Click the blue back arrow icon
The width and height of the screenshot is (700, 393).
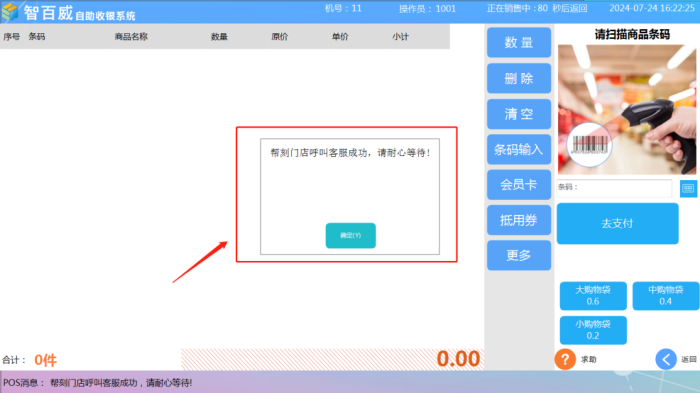pos(666,359)
